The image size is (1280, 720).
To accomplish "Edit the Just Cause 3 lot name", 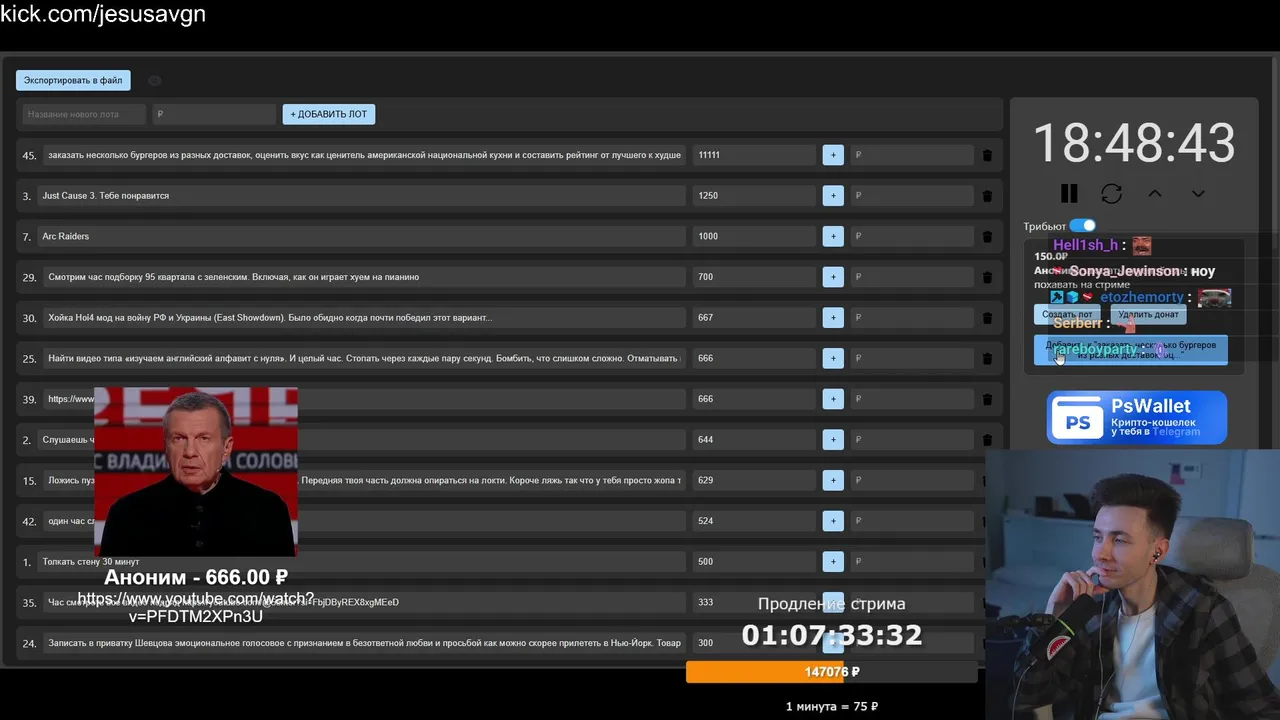I will click(361, 196).
